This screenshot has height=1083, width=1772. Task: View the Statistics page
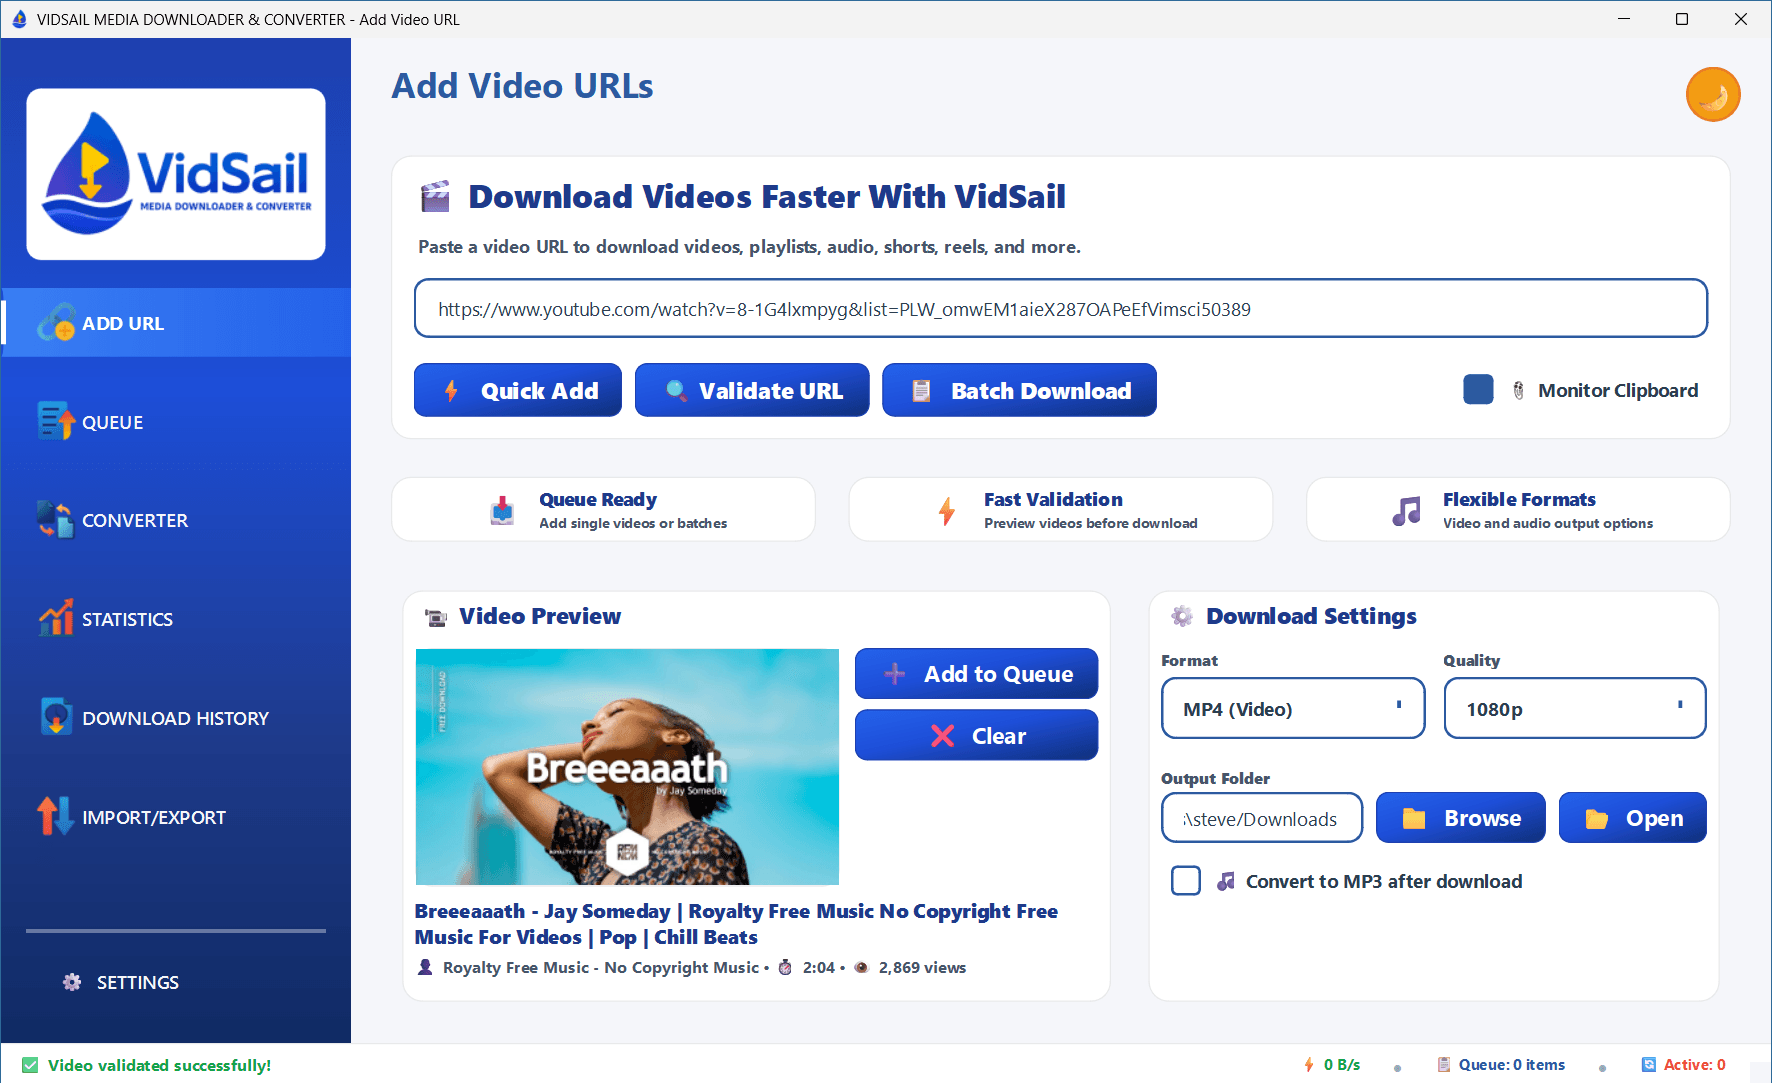click(x=176, y=619)
